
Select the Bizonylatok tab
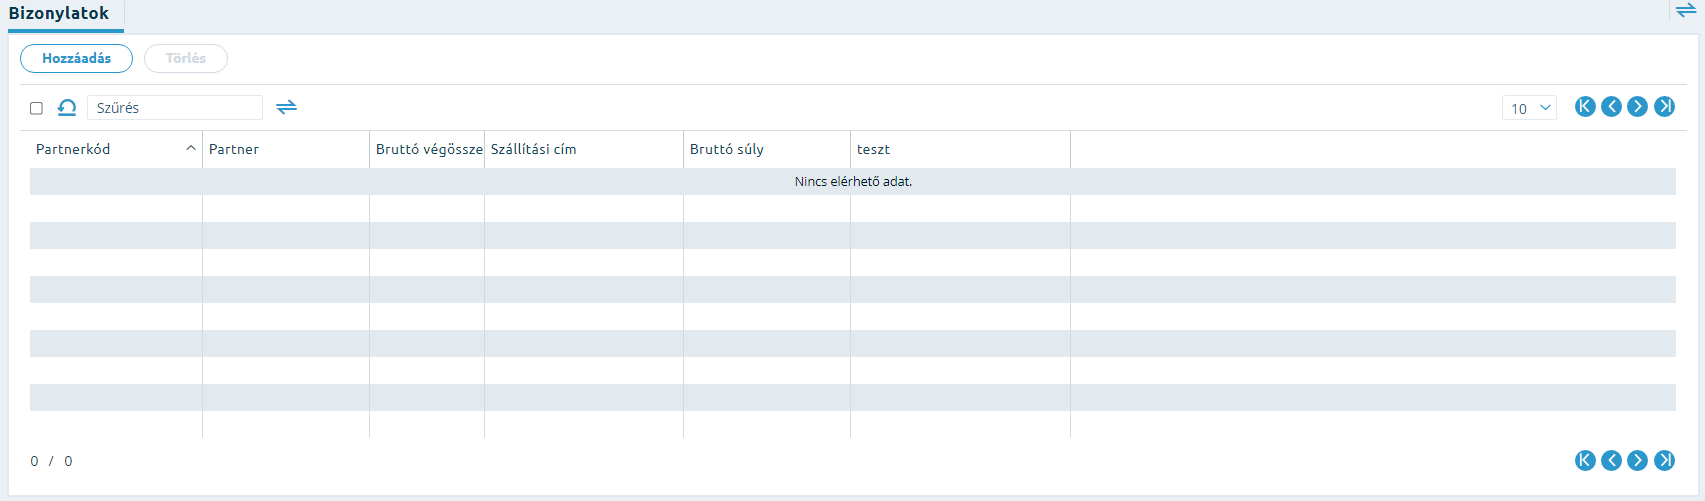coord(59,14)
